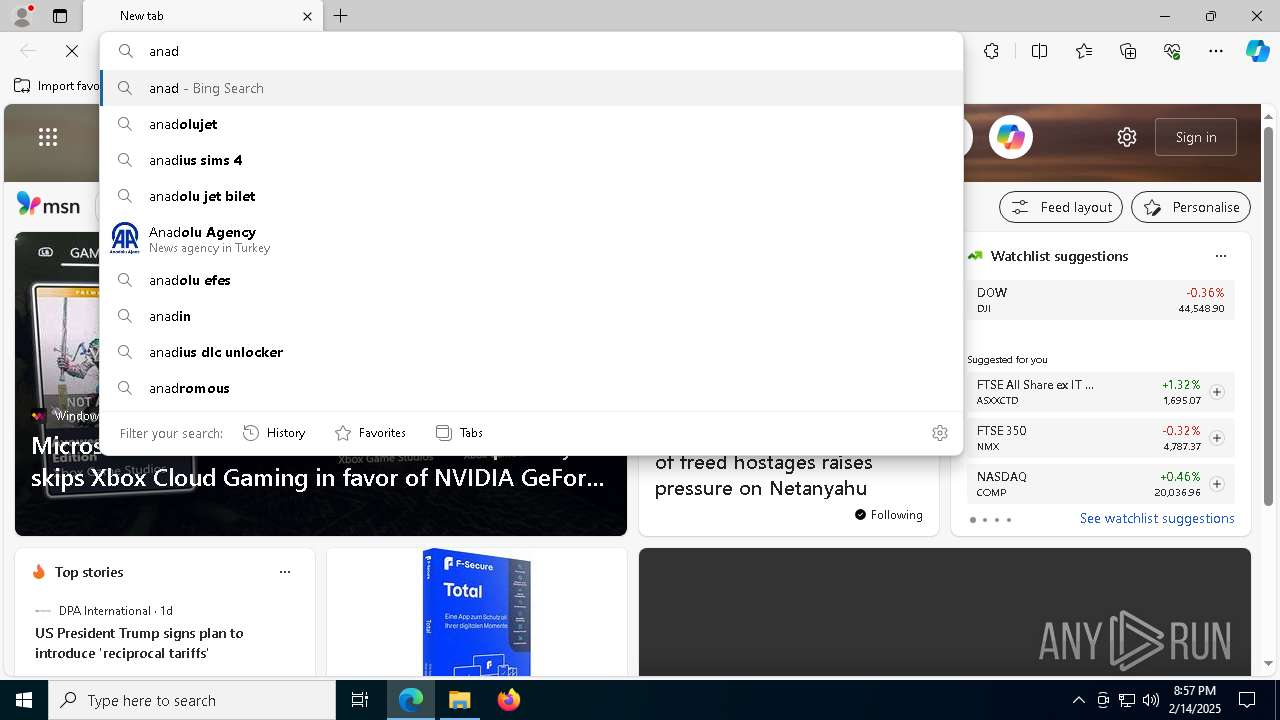Image resolution: width=1280 pixels, height=720 pixels.
Task: Open the Trump reciprocal tariffs story
Action: click(x=139, y=643)
